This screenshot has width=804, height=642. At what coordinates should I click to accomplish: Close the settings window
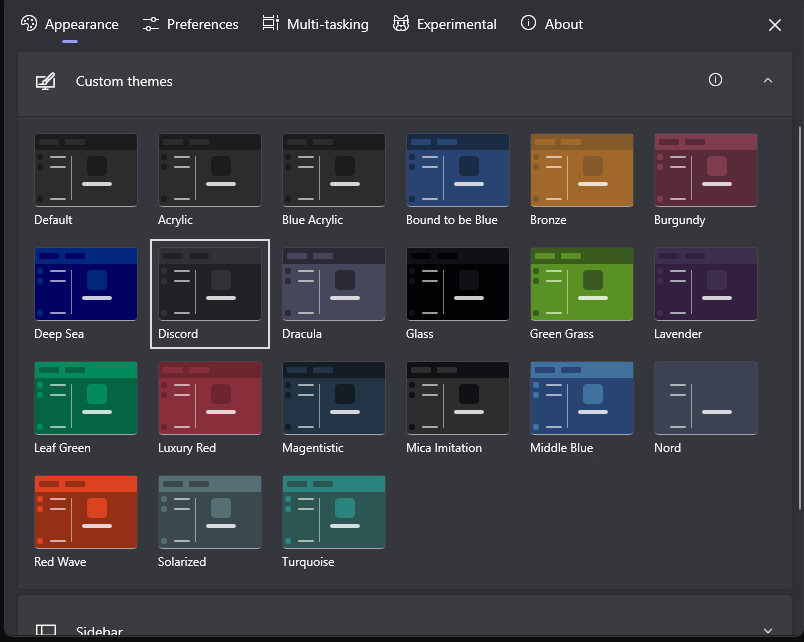click(x=775, y=25)
